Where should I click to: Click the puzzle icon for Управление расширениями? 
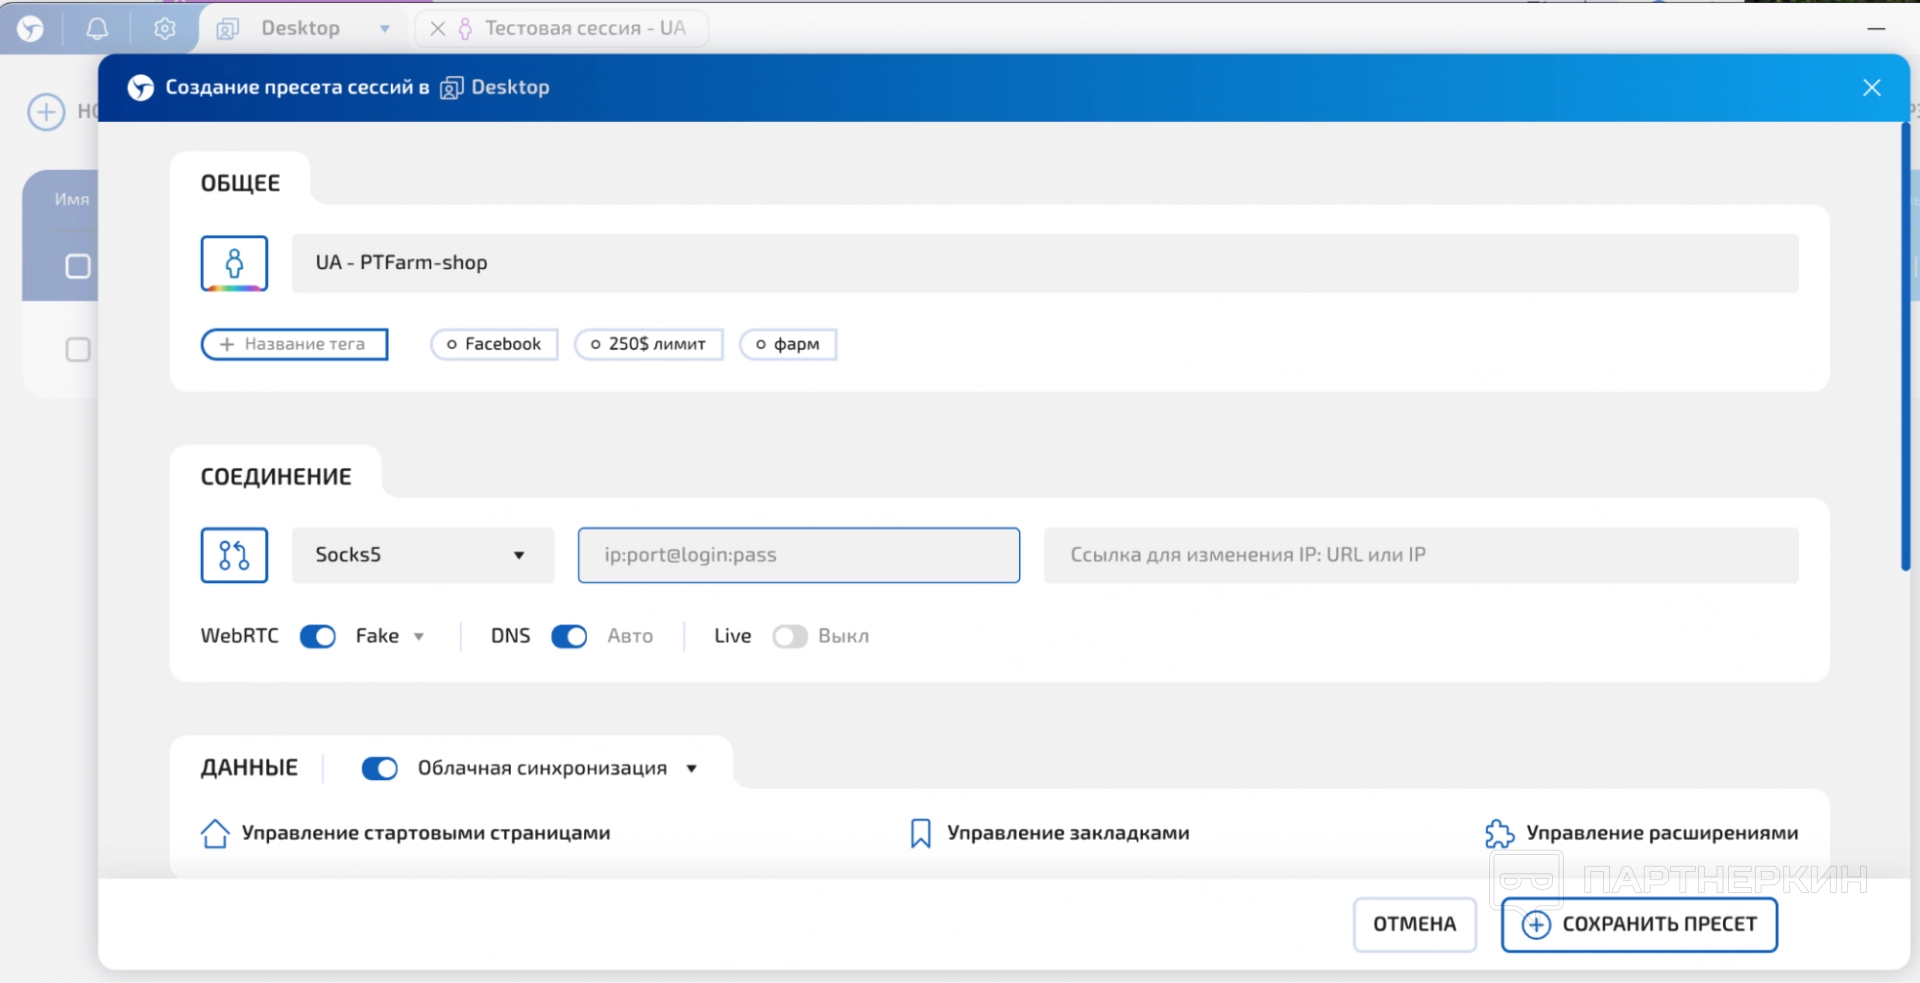click(x=1499, y=833)
